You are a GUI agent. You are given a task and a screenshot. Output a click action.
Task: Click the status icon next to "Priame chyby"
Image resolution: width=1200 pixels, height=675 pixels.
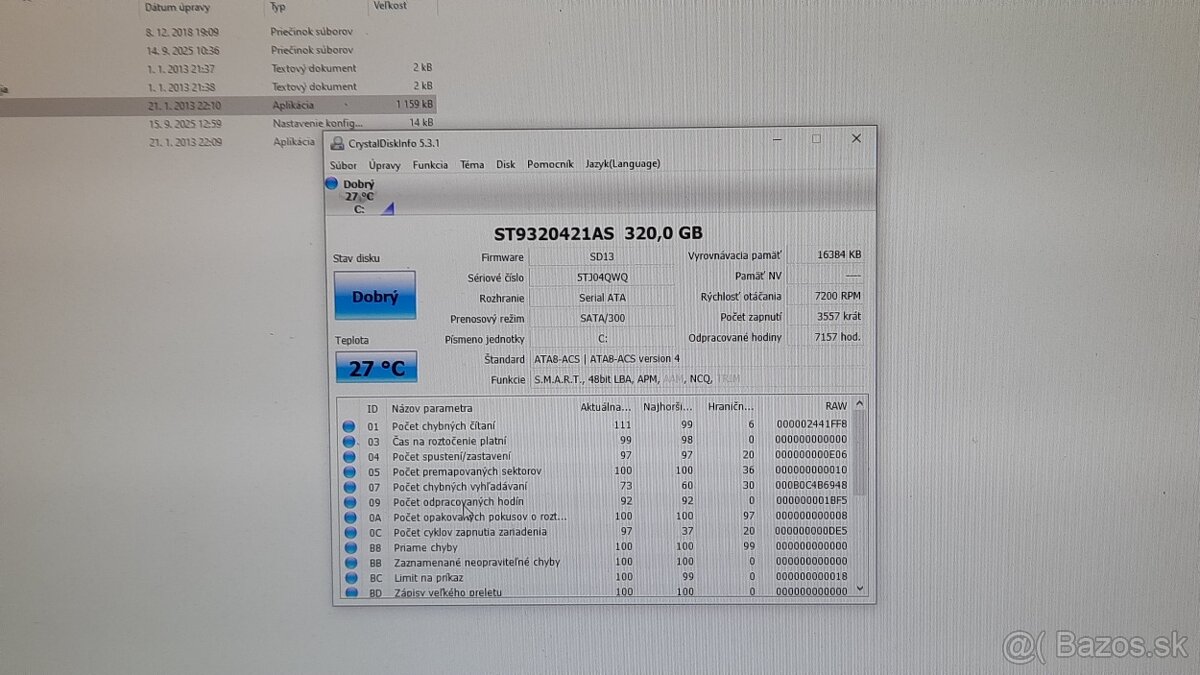click(x=350, y=547)
